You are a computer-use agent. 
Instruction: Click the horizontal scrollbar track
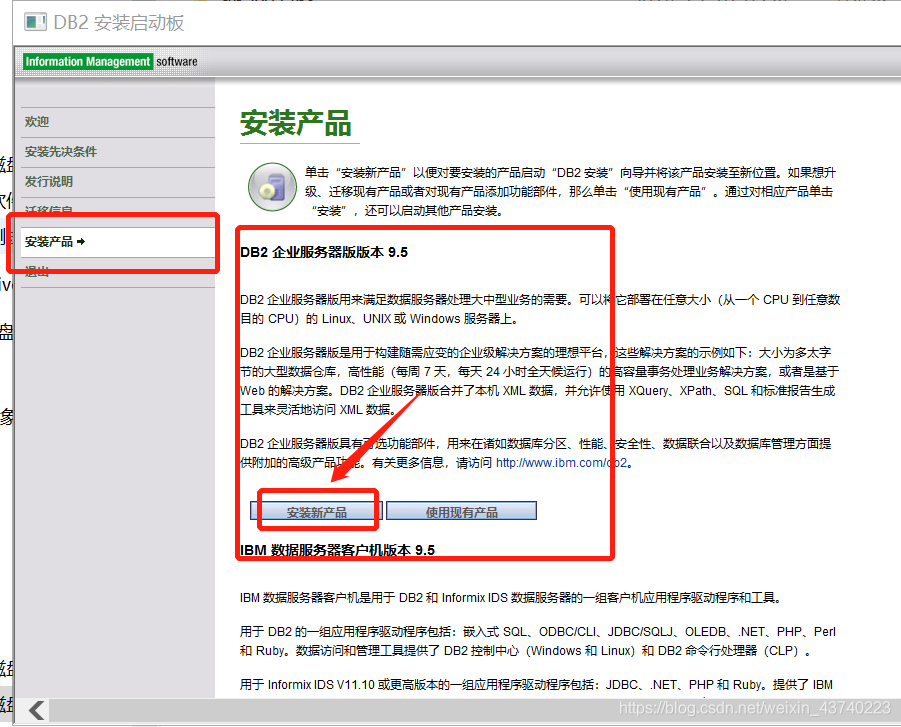(x=475, y=710)
